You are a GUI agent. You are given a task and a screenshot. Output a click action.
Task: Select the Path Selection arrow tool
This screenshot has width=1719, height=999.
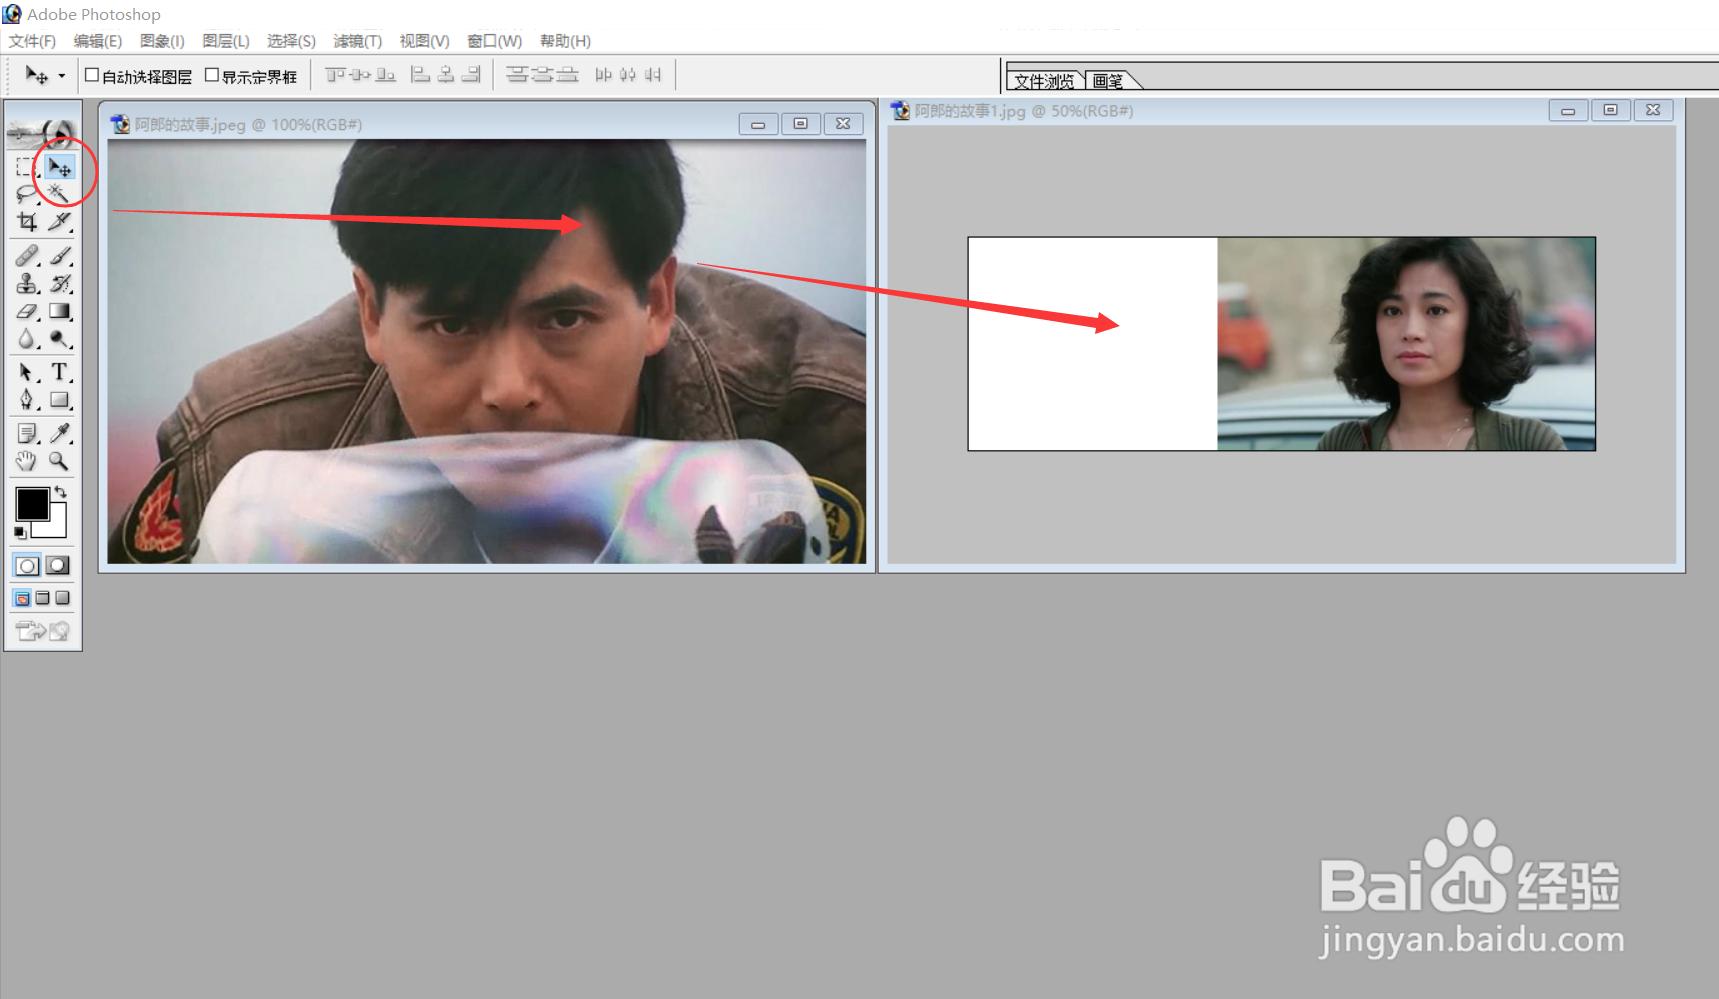coord(26,373)
